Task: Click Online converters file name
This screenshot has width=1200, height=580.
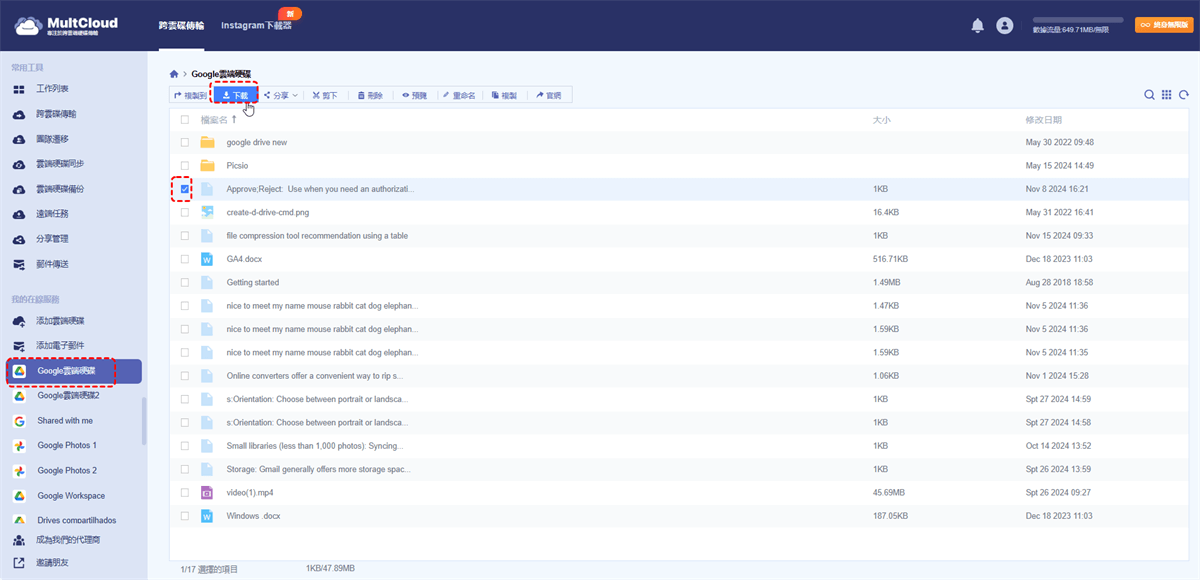Action: pyautogui.click(x=315, y=376)
